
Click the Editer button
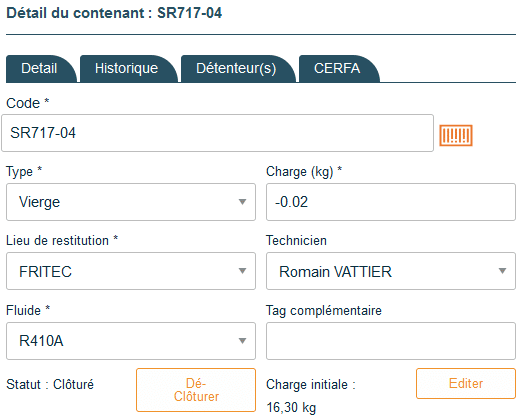tap(466, 383)
